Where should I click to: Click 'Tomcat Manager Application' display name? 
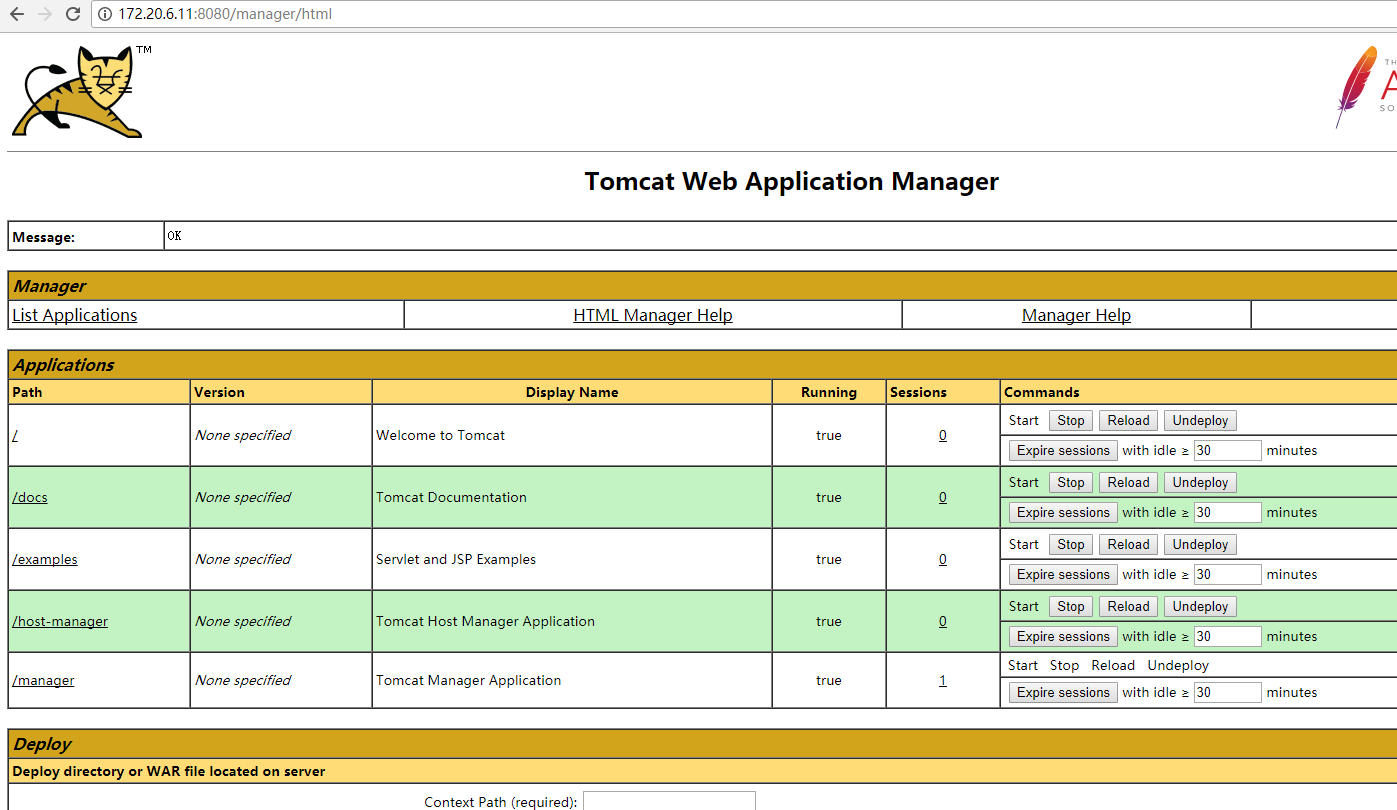(468, 680)
